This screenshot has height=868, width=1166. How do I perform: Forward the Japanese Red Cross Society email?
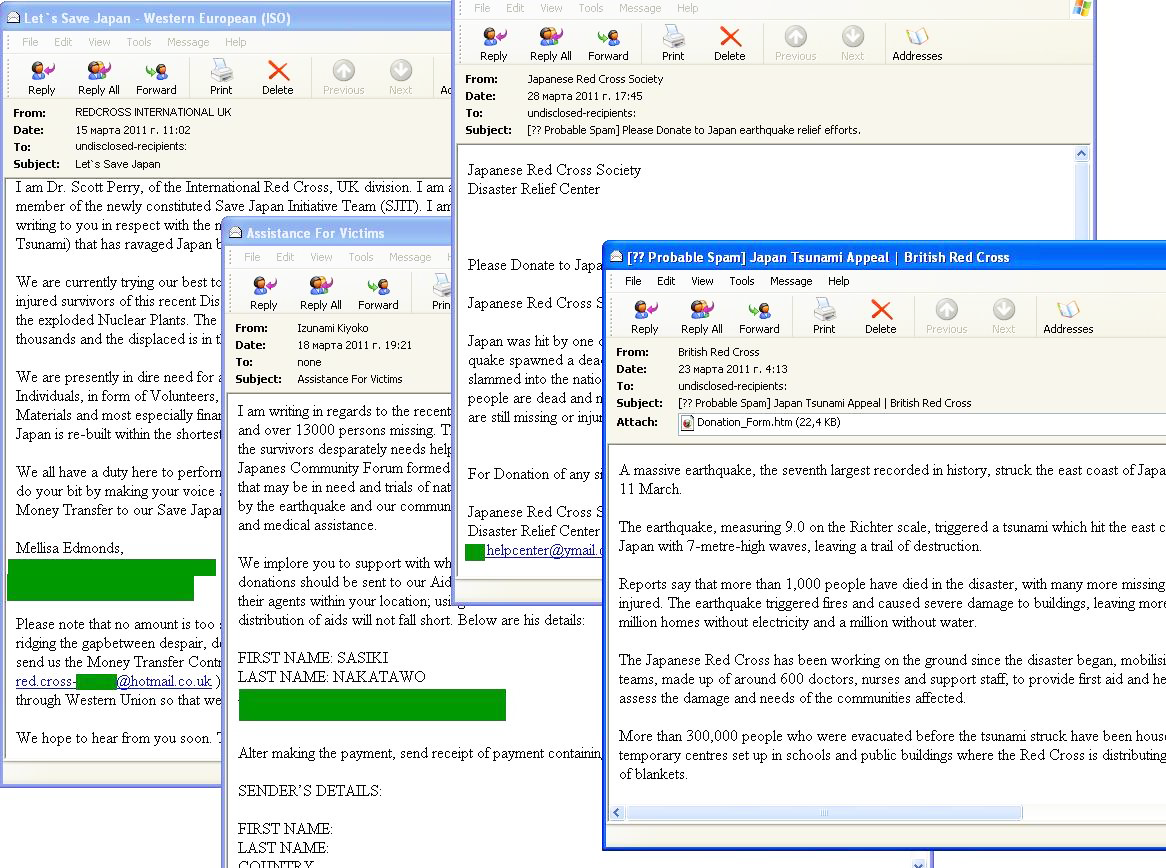(608, 44)
